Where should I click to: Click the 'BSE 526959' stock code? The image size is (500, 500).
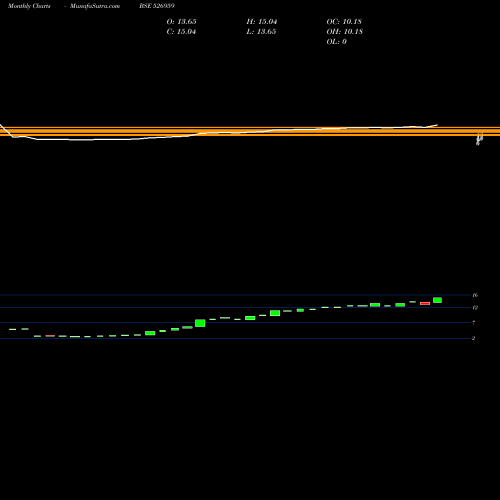click(157, 6)
